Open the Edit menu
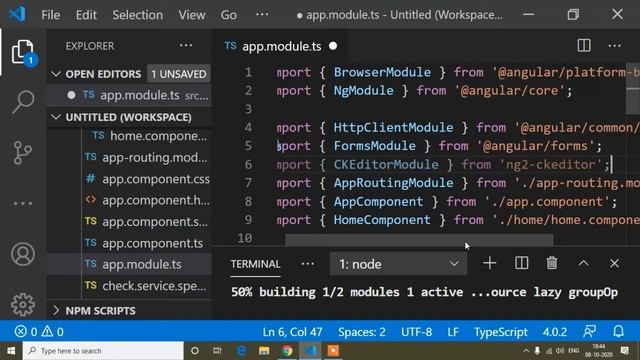 point(86,15)
